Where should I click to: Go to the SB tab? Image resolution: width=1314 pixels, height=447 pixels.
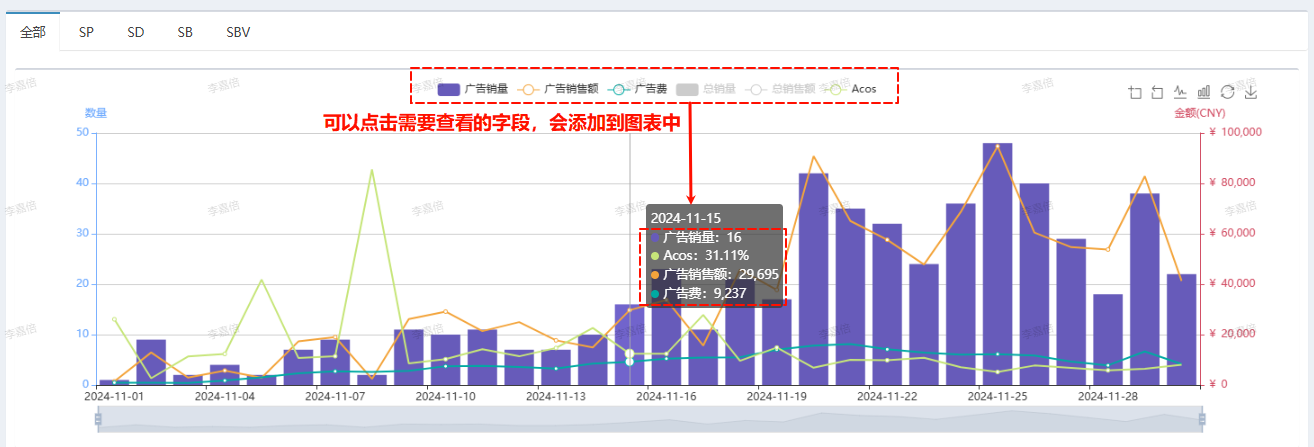click(185, 32)
